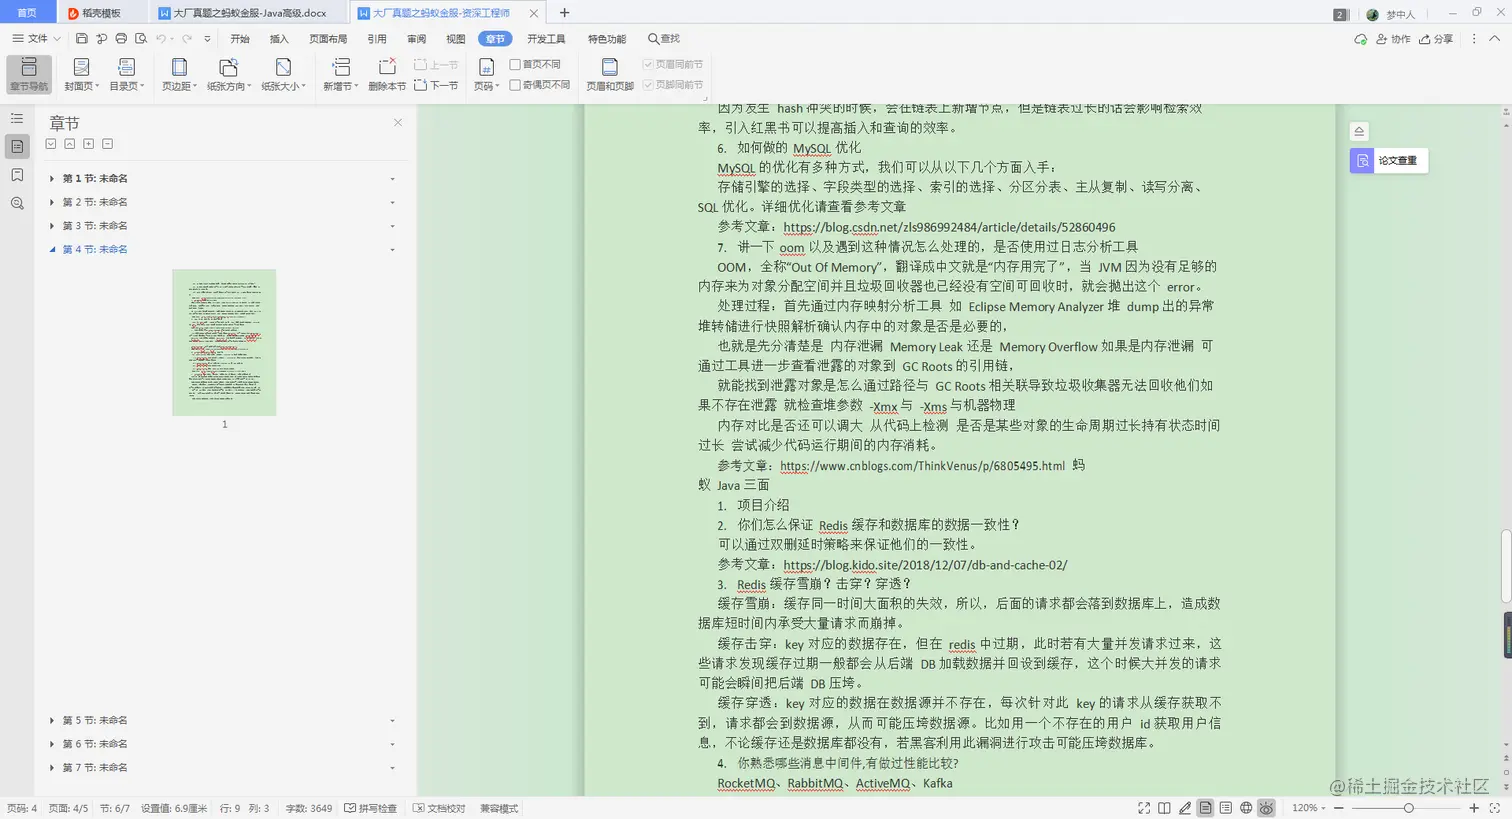The height and width of the screenshot is (819, 1512).
Task: Expand 第 5 节 in chapter panel
Action: pyautogui.click(x=53, y=719)
